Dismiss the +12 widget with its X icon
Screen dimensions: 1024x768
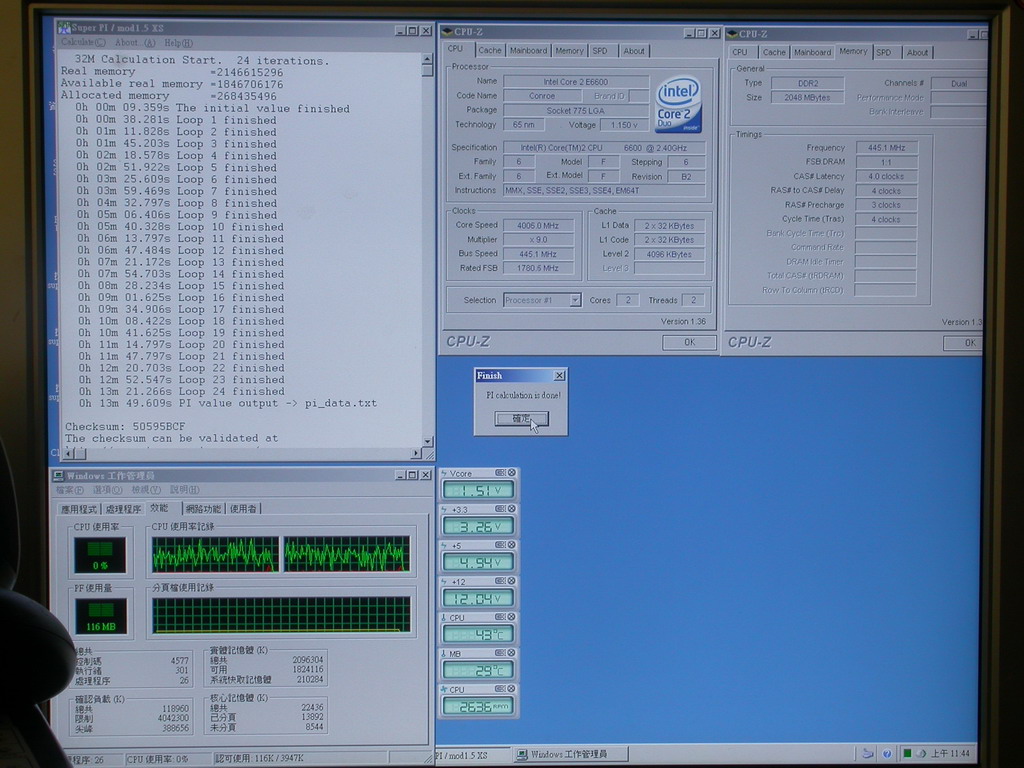point(511,581)
